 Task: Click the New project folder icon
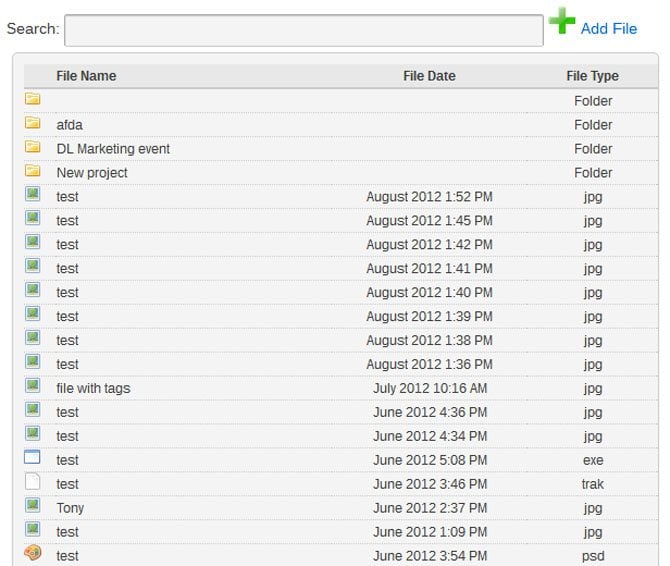pos(33,172)
